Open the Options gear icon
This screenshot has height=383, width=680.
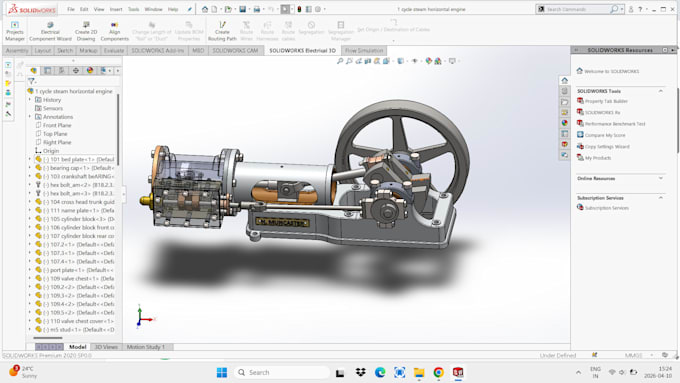(x=318, y=9)
